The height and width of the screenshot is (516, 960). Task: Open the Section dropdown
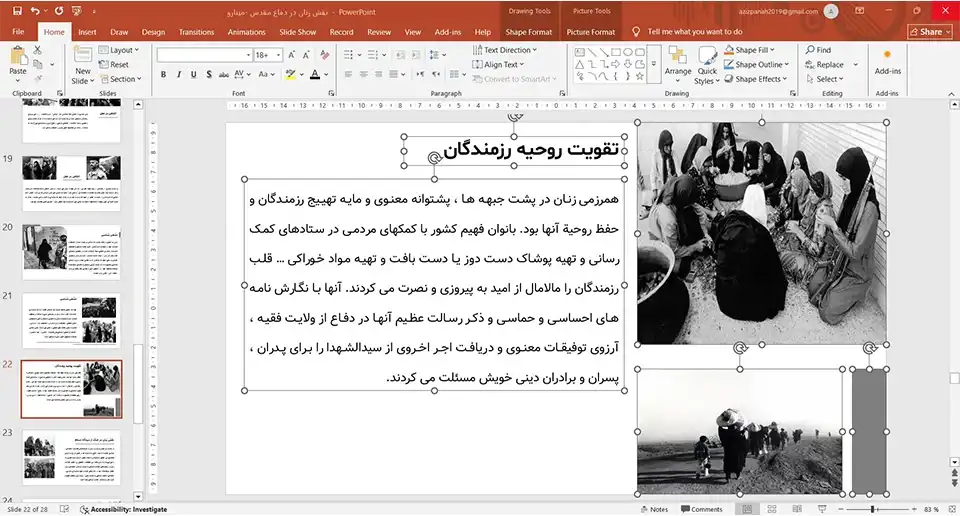coord(121,79)
